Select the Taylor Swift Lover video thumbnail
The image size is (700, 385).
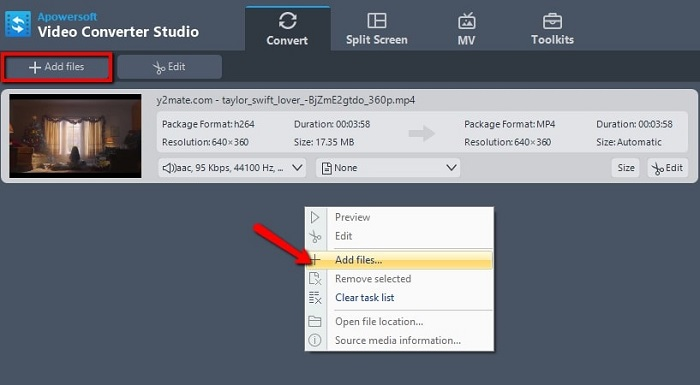(x=75, y=136)
